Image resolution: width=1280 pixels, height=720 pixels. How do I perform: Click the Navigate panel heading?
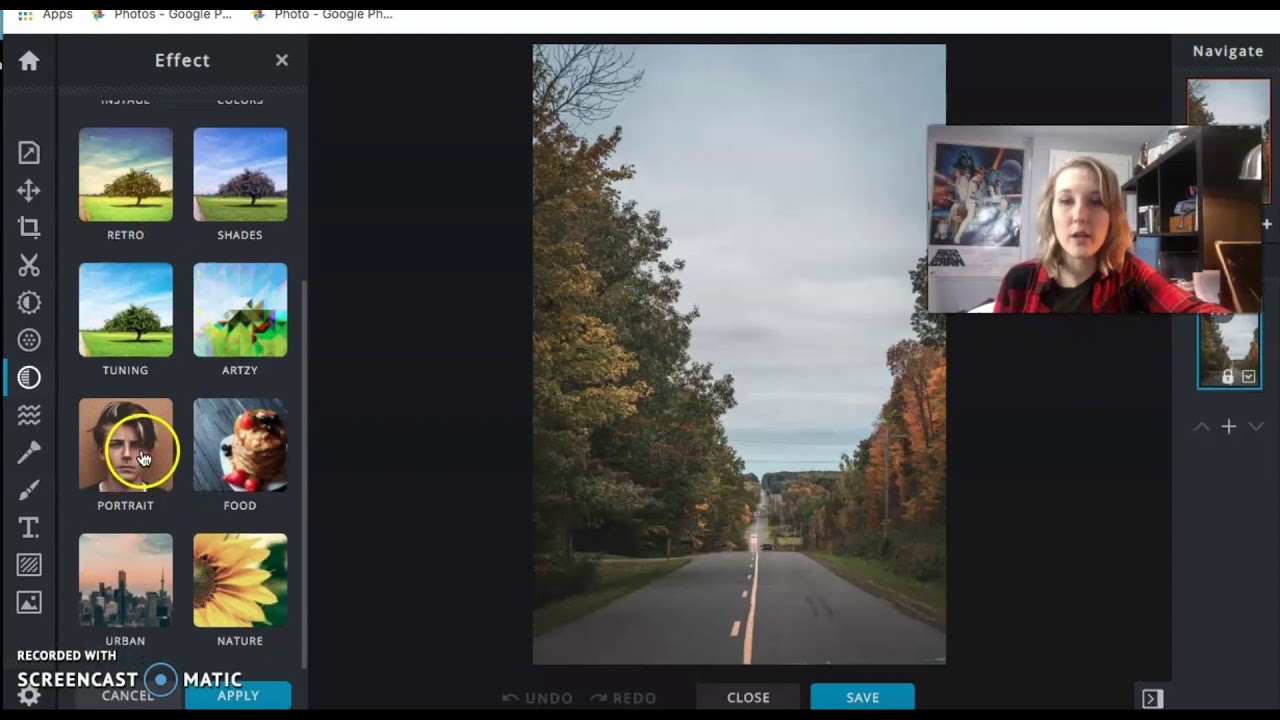(x=1228, y=51)
